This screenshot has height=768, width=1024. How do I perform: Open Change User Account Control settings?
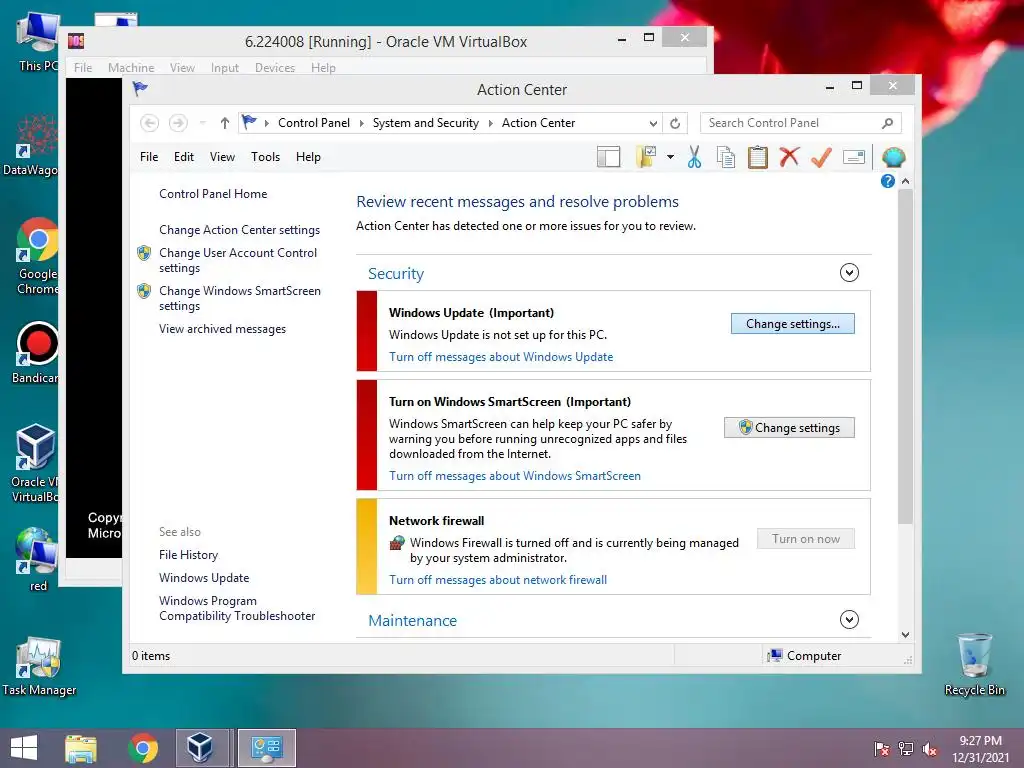pos(238,260)
